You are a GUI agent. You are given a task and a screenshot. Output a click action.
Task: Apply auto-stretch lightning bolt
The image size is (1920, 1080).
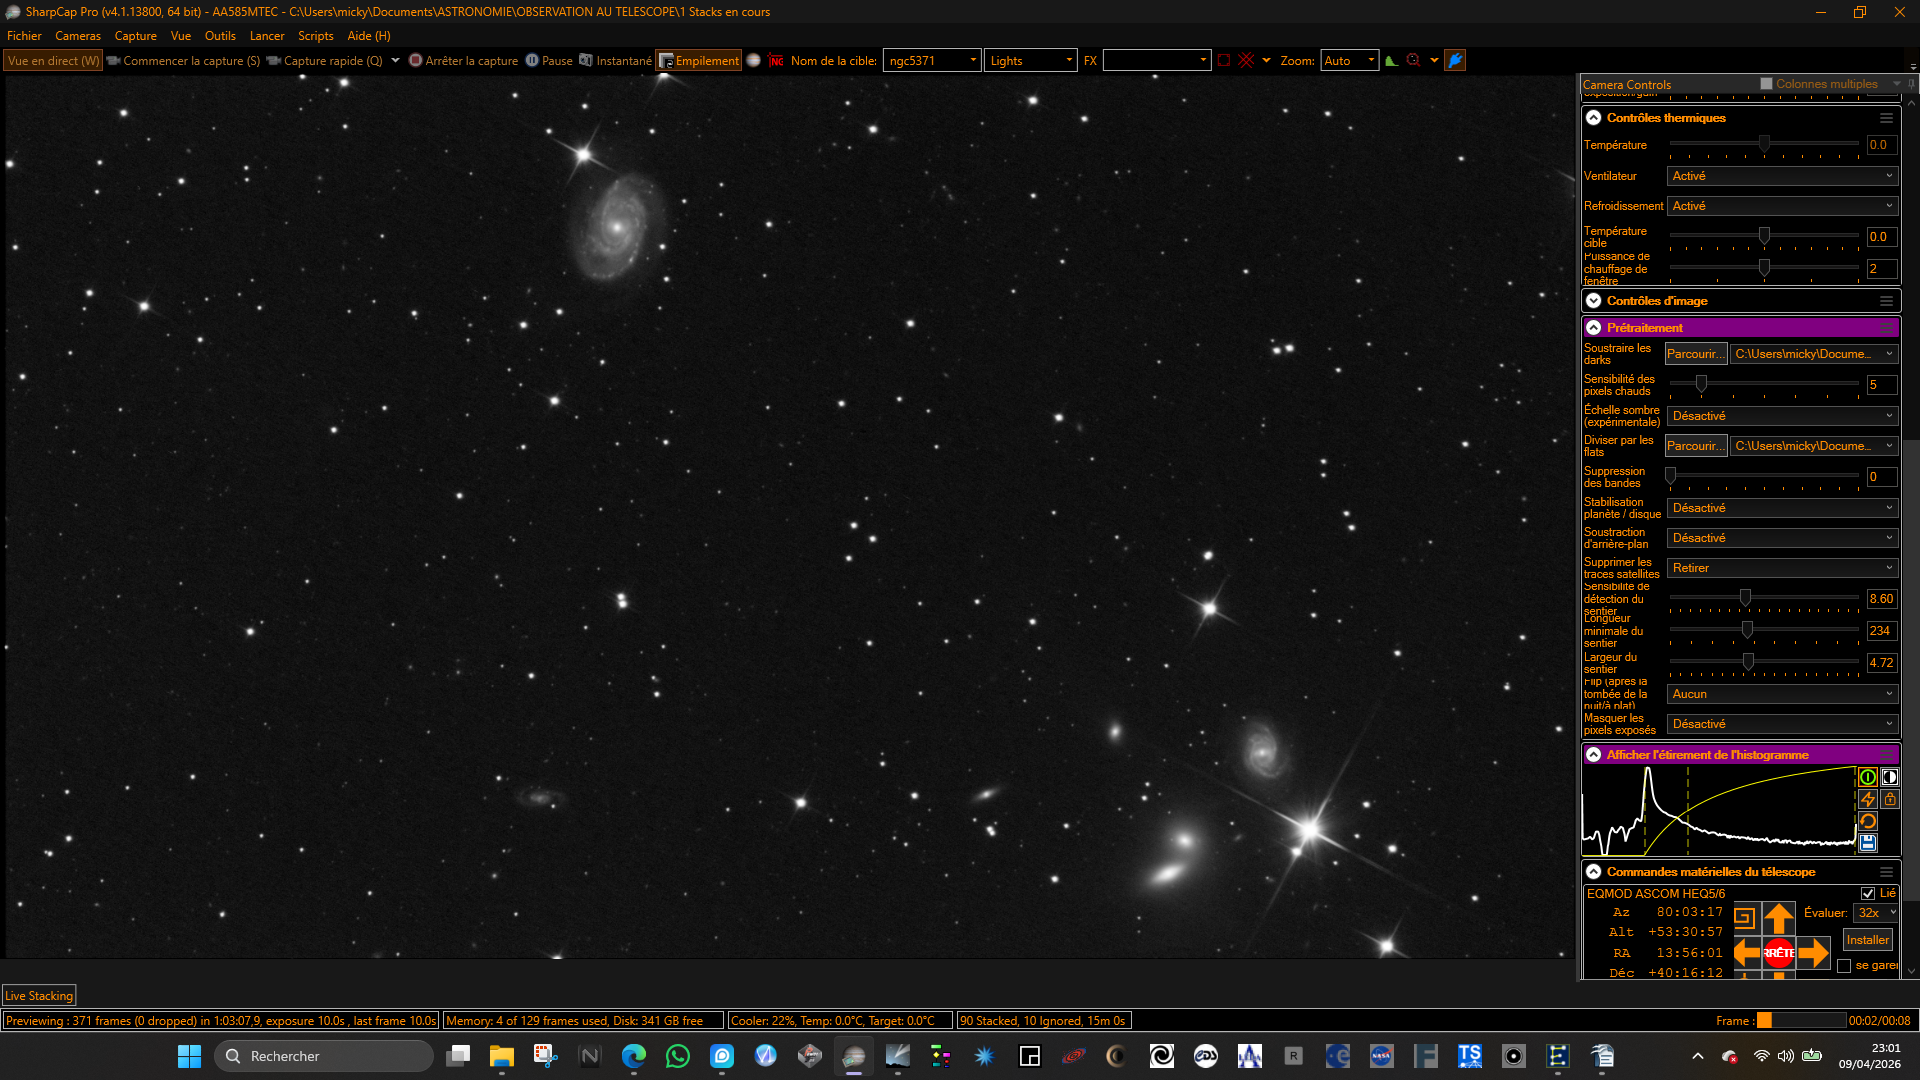(x=1867, y=799)
